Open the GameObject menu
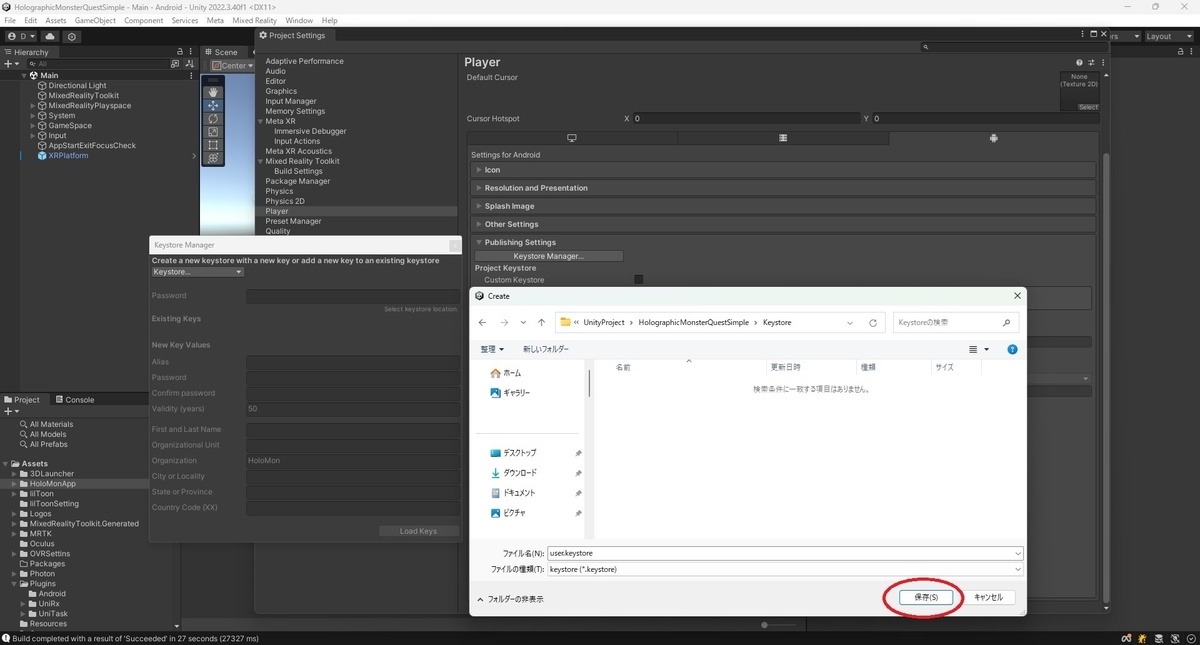1200x645 pixels. tap(94, 20)
